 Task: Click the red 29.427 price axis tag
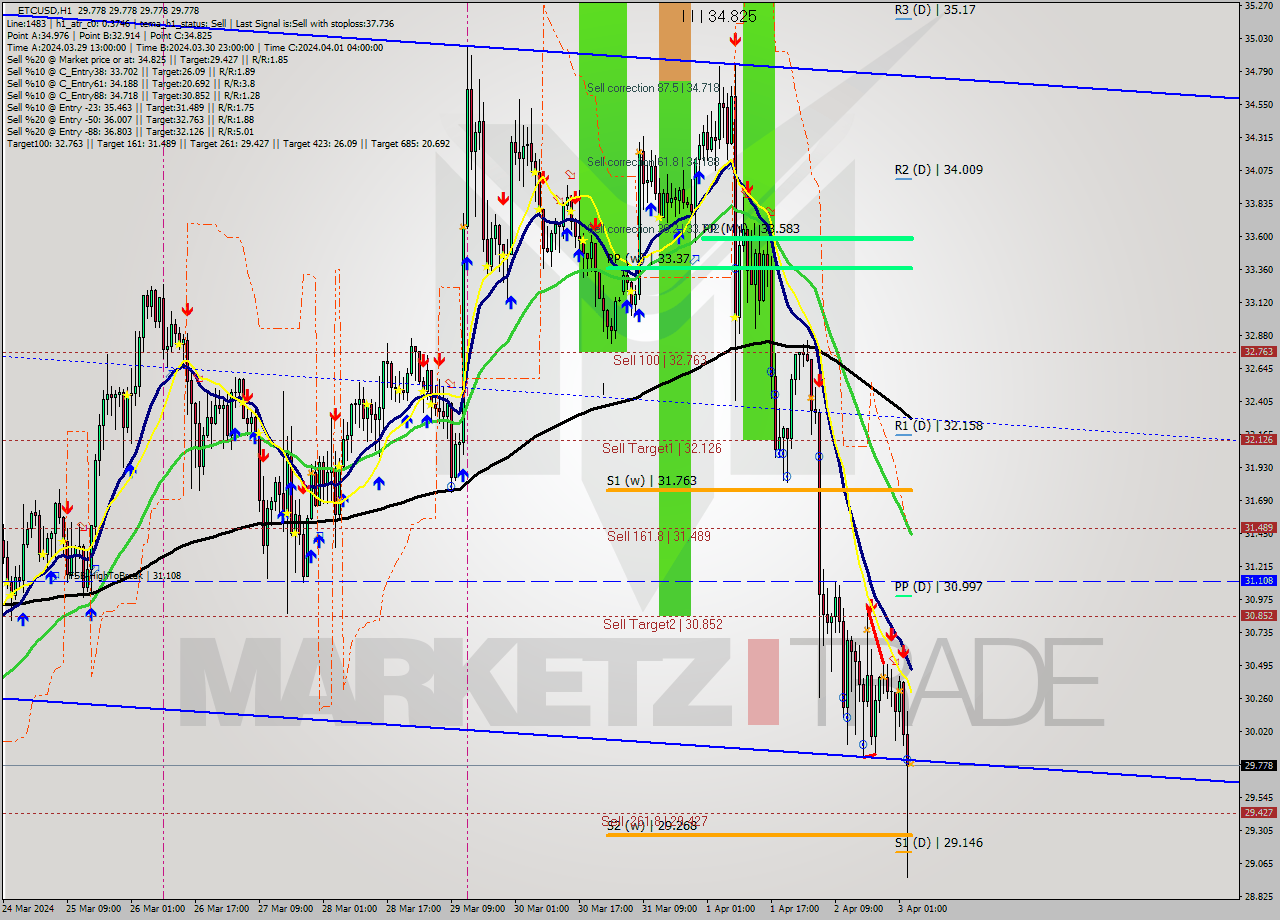1258,813
